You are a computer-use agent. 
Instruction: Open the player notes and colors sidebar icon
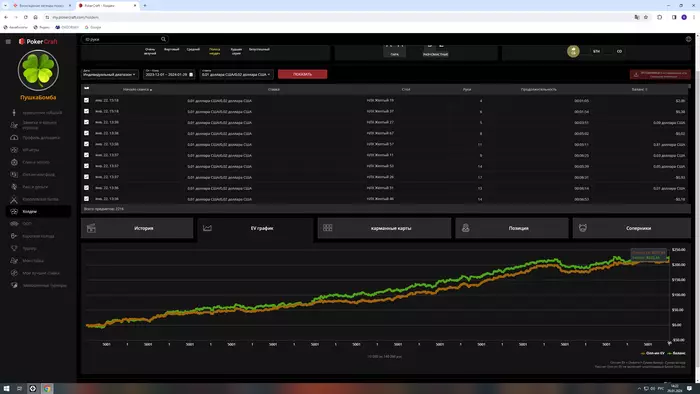click(14, 125)
